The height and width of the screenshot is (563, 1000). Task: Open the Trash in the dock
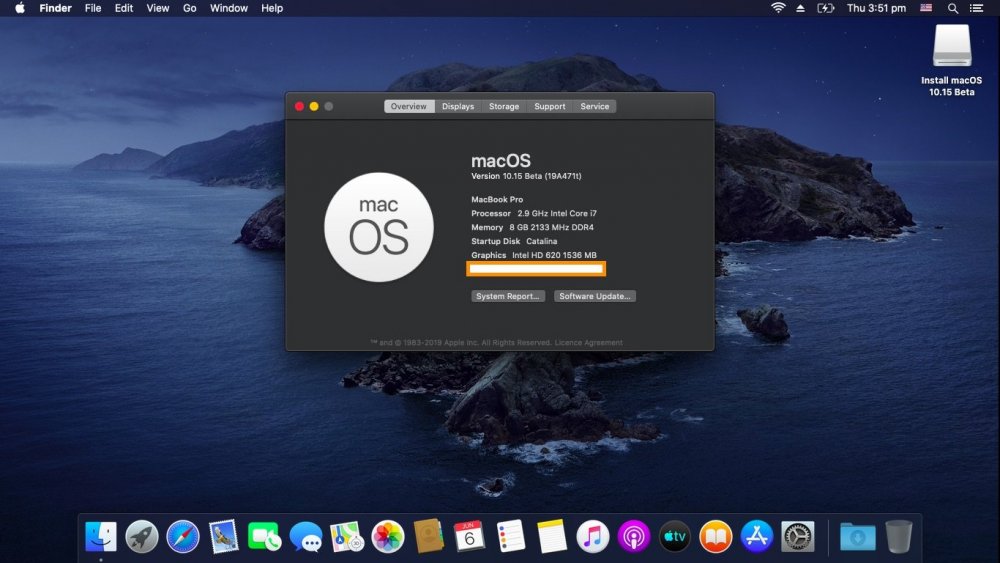click(898, 536)
